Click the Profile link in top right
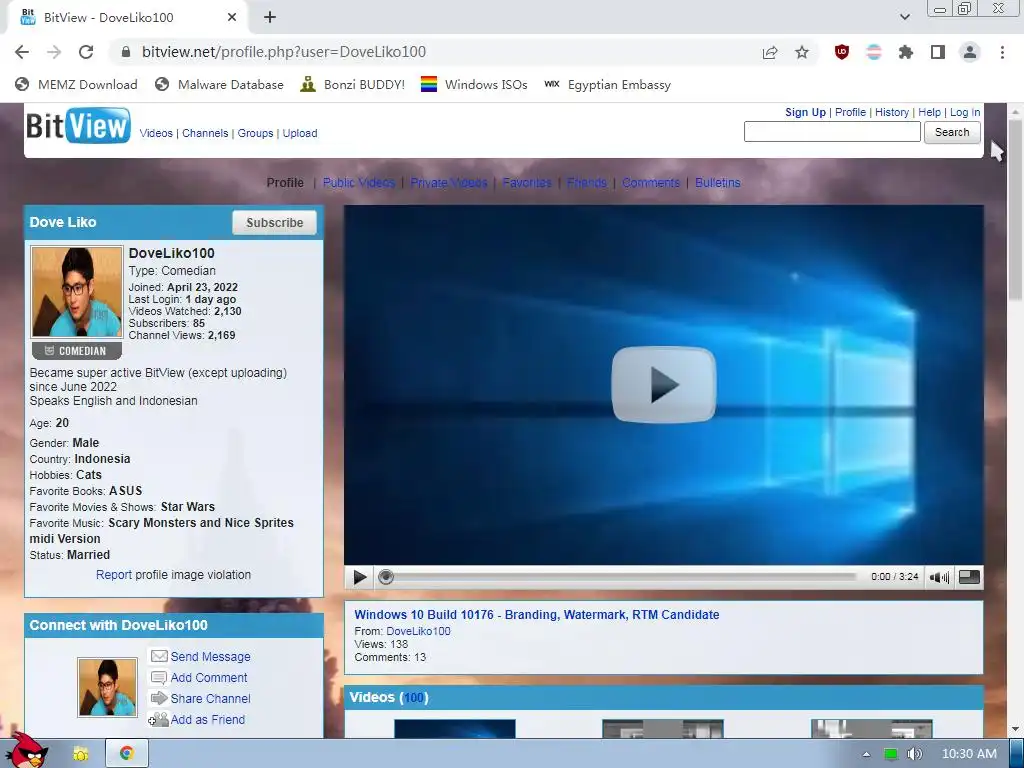 pos(850,112)
